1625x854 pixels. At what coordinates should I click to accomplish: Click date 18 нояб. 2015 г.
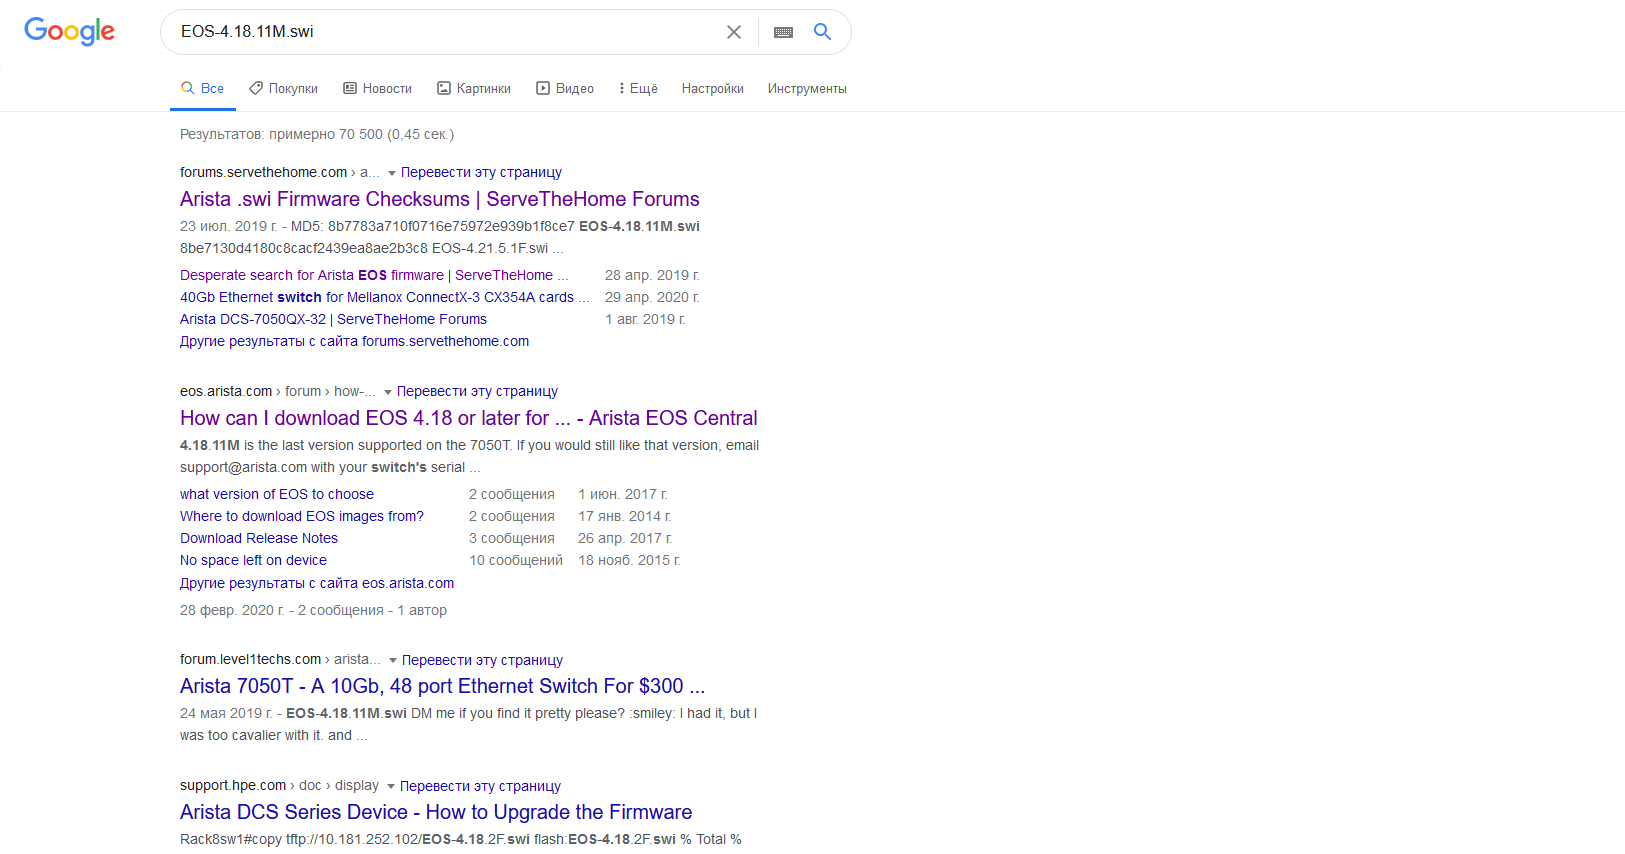click(x=629, y=560)
